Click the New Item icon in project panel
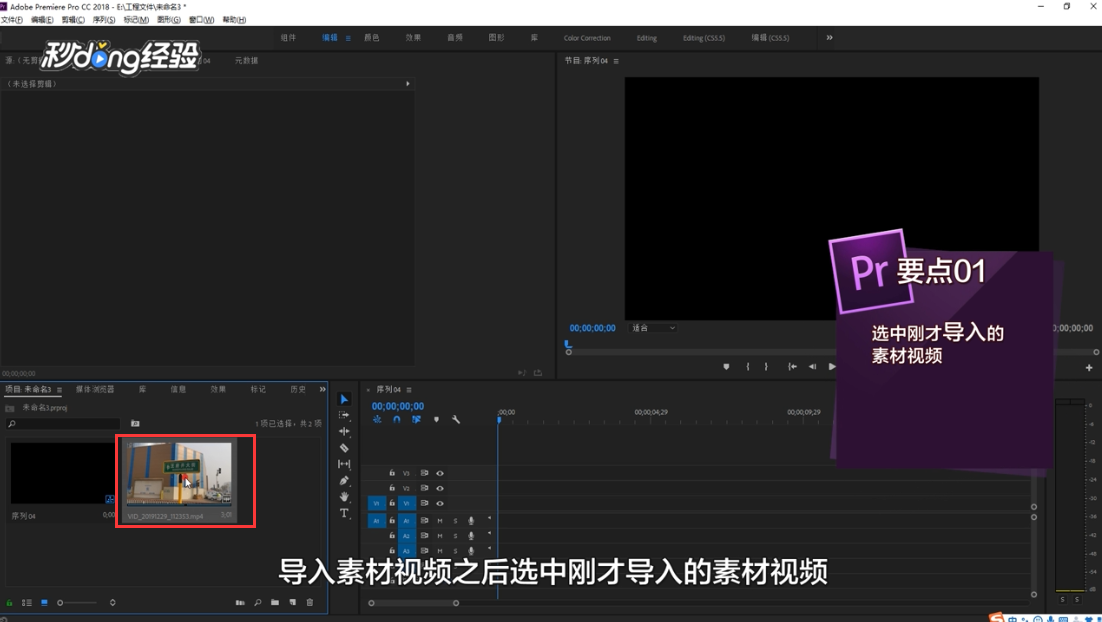The image size is (1102, 622). point(292,602)
